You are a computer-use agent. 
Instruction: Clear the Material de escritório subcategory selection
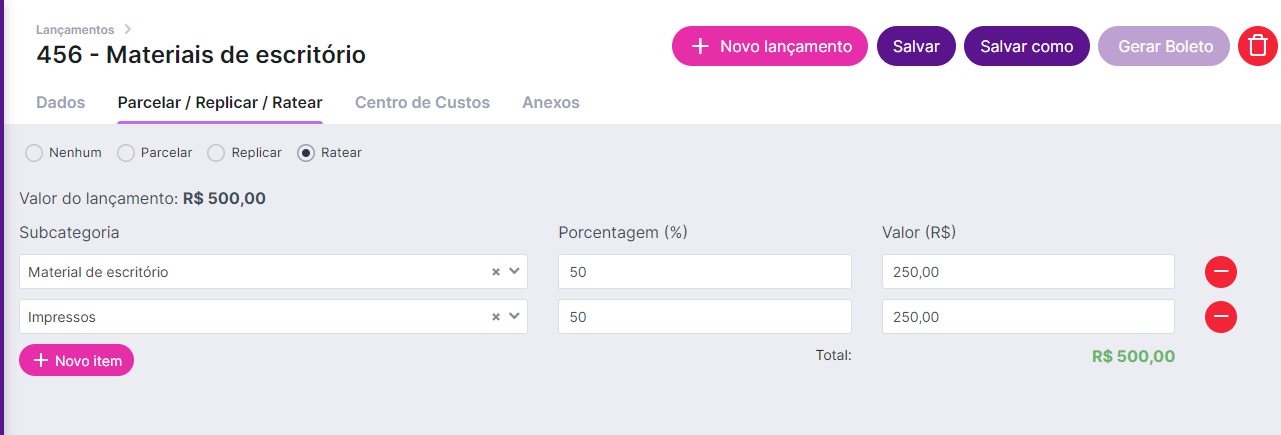pos(496,272)
